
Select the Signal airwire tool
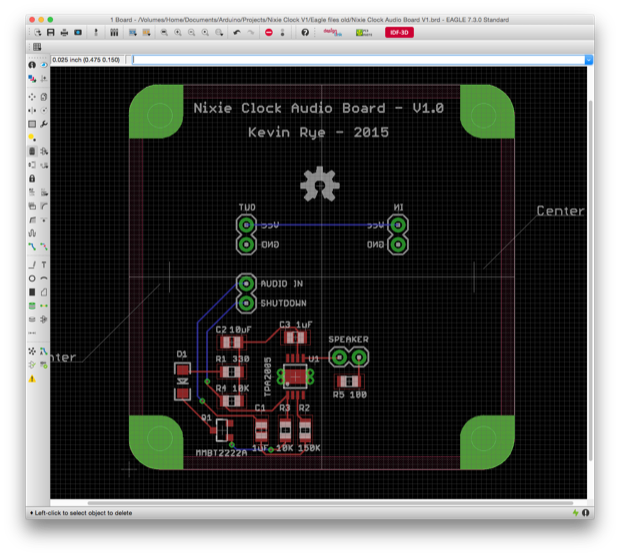tap(44, 306)
